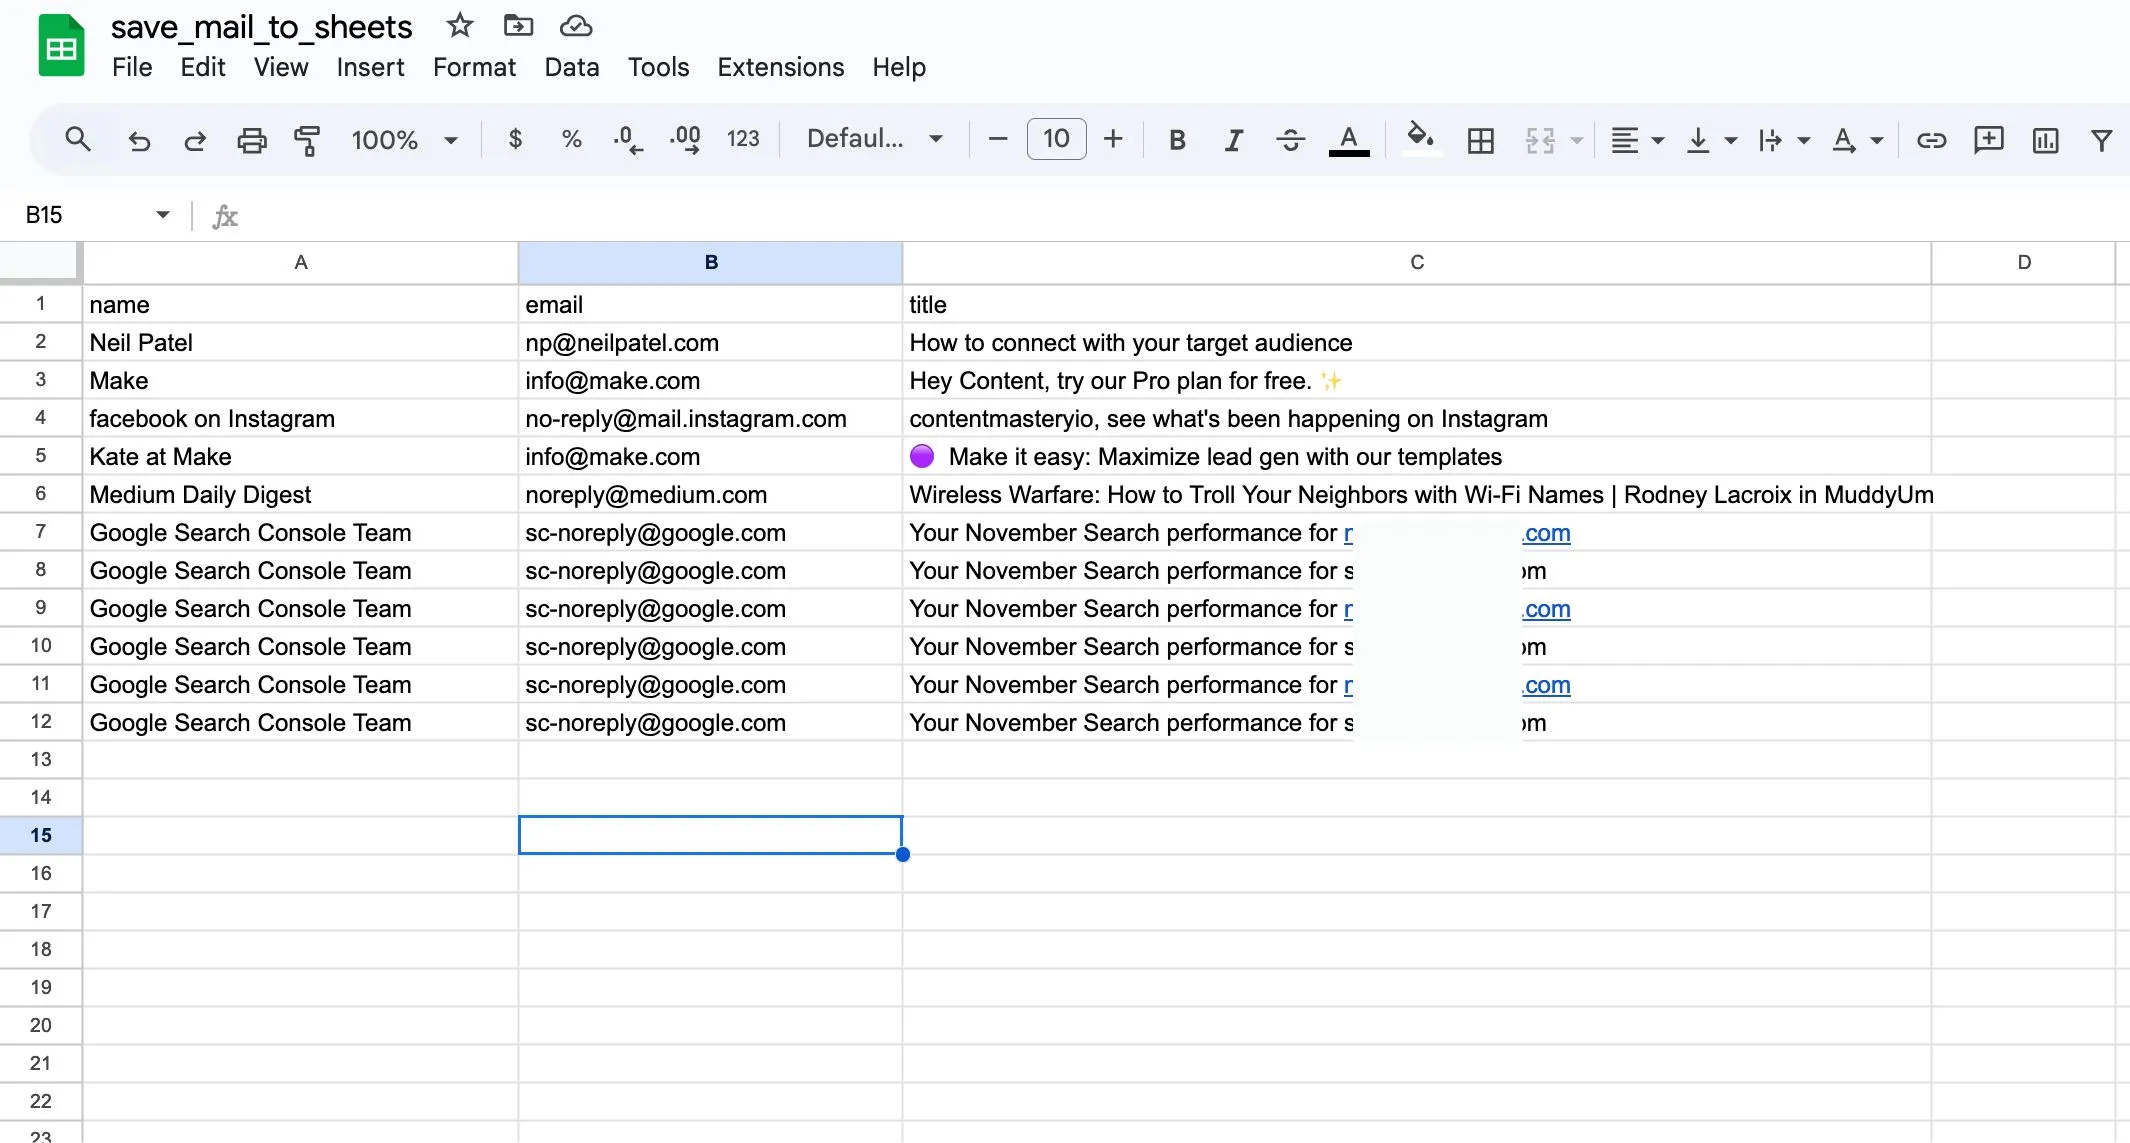Expand the merge cells options arrow
The height and width of the screenshot is (1143, 2130).
1577,140
